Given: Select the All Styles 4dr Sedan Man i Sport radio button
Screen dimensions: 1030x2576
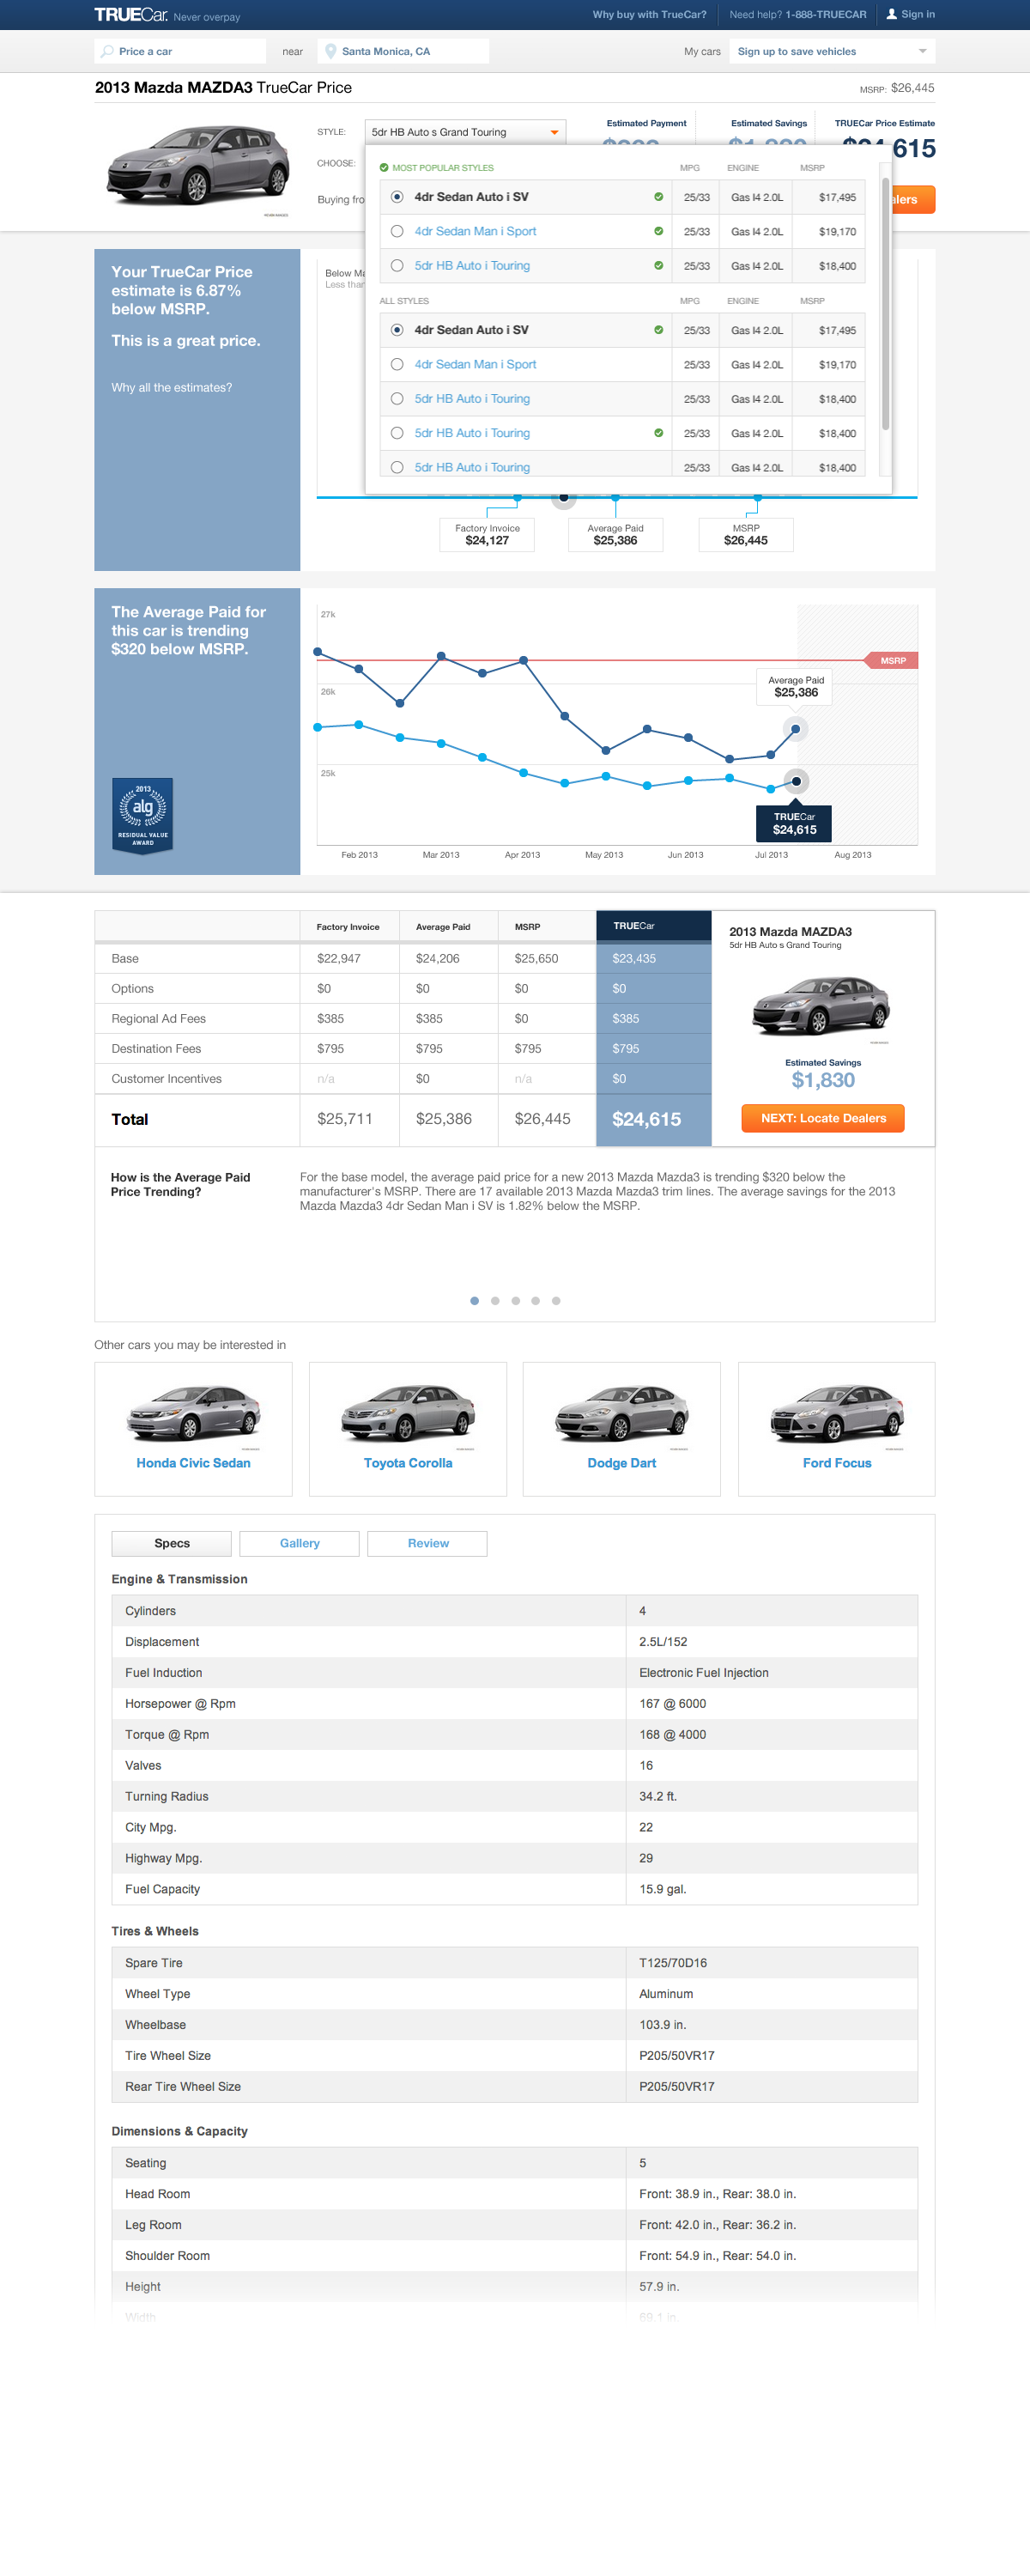Looking at the screenshot, I should point(397,364).
